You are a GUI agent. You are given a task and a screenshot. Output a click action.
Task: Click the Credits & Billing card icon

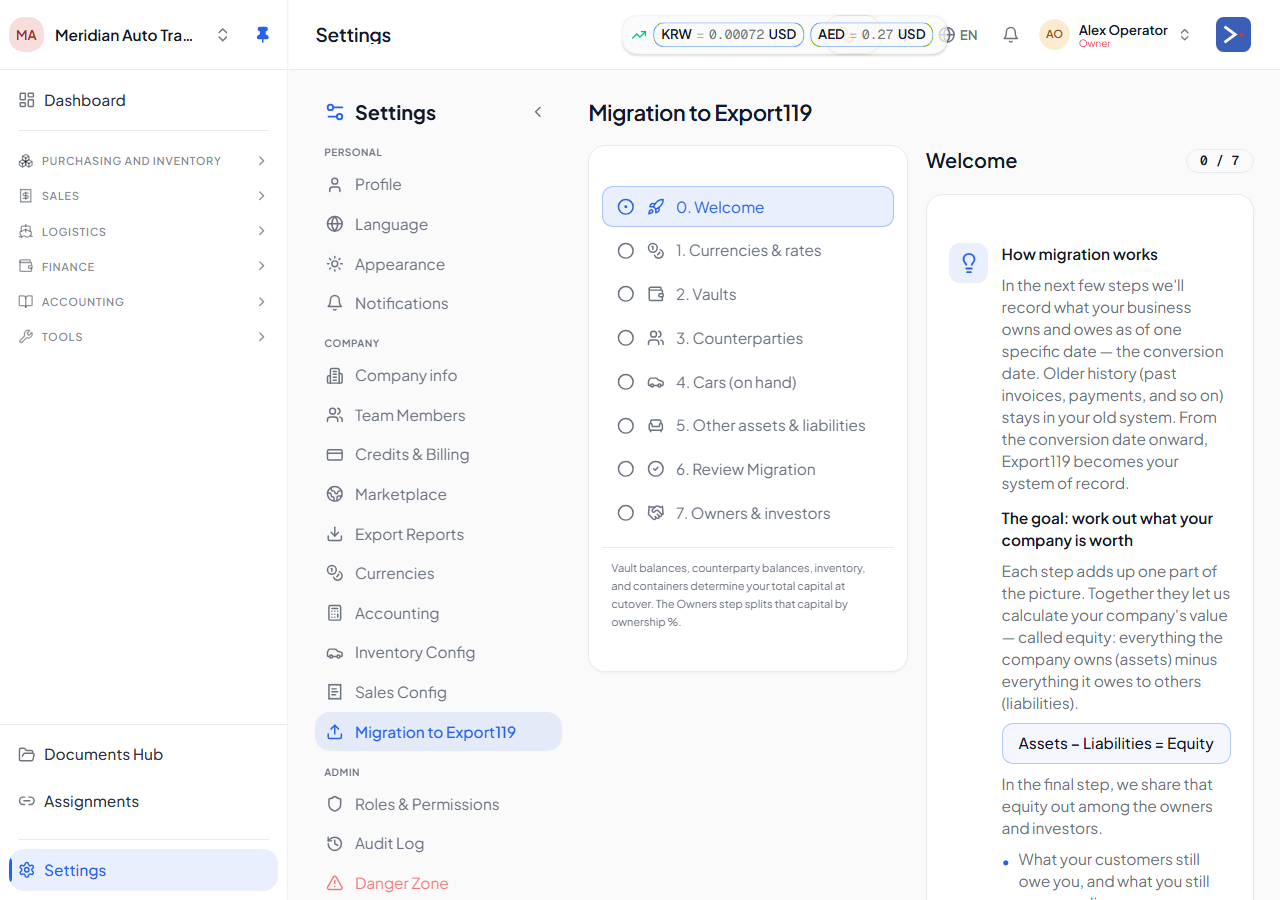point(335,455)
